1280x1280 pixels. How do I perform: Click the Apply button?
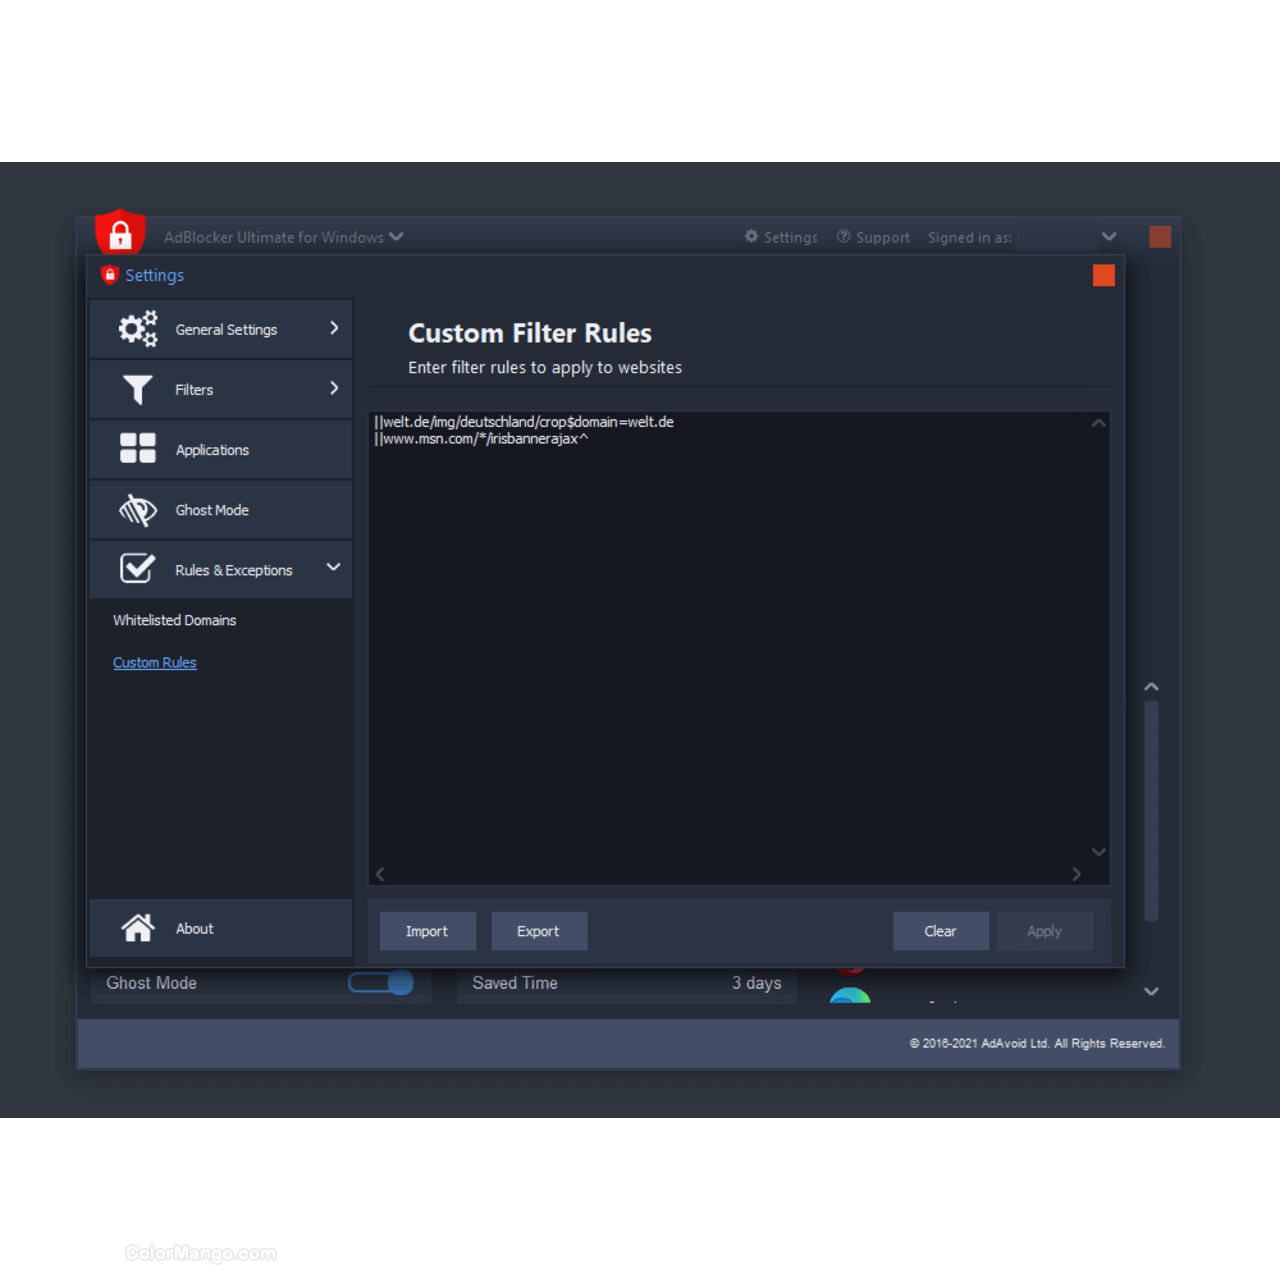[1044, 931]
